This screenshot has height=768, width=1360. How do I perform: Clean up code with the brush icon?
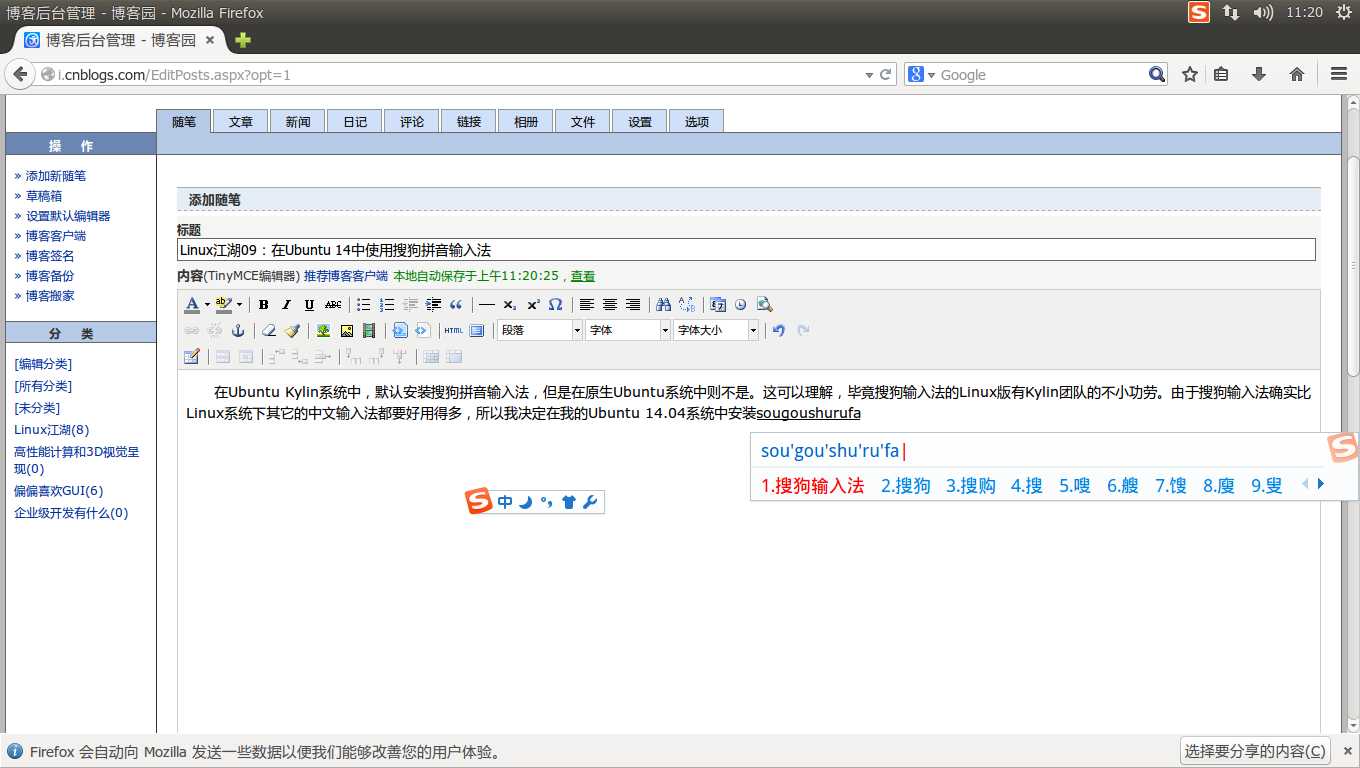click(x=292, y=330)
